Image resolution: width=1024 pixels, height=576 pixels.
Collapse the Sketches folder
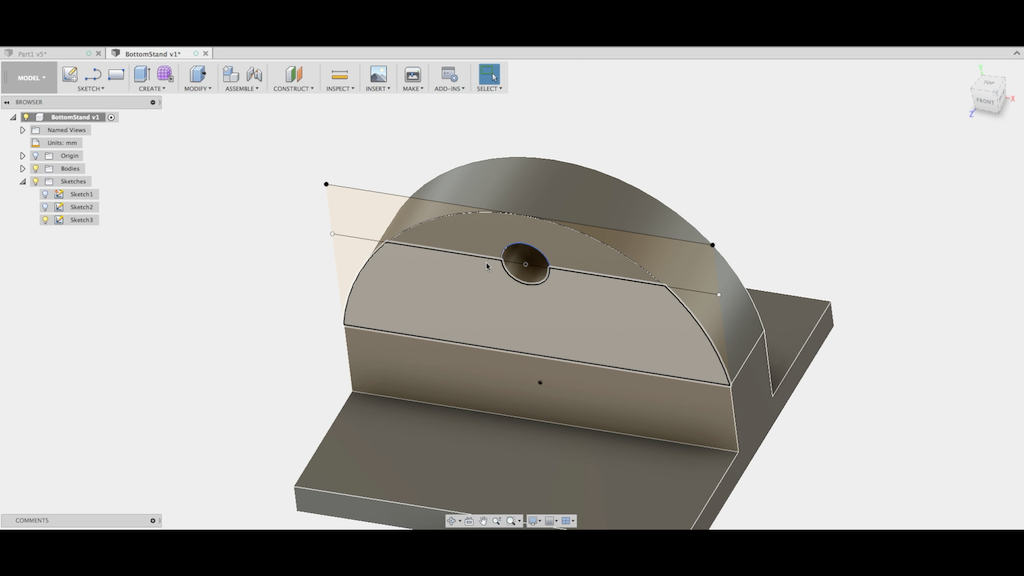click(x=22, y=182)
